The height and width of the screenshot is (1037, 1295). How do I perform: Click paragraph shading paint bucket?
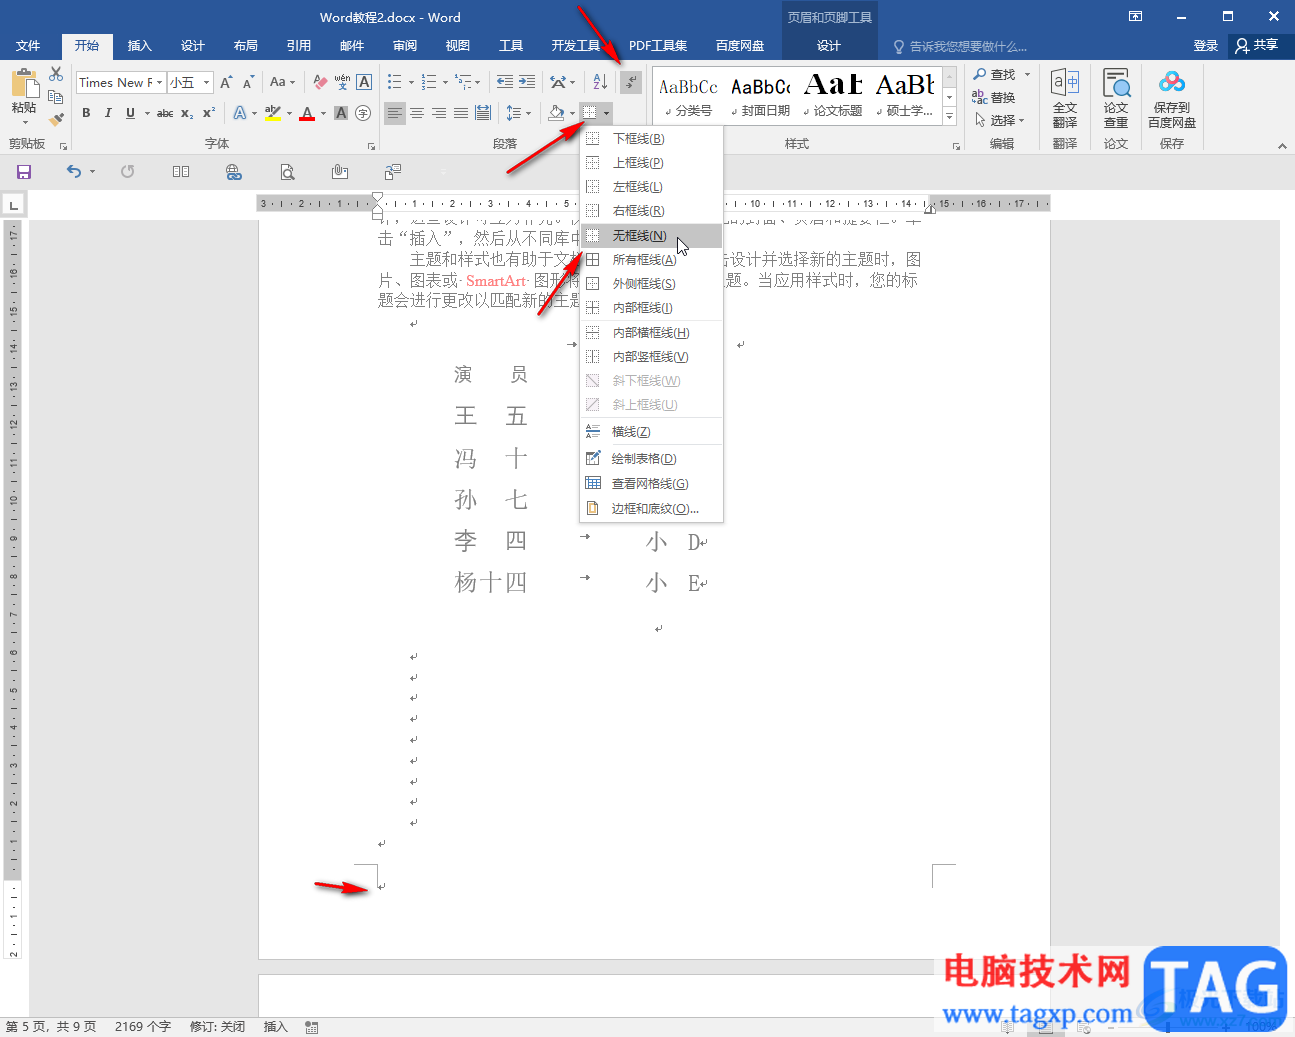tap(556, 113)
